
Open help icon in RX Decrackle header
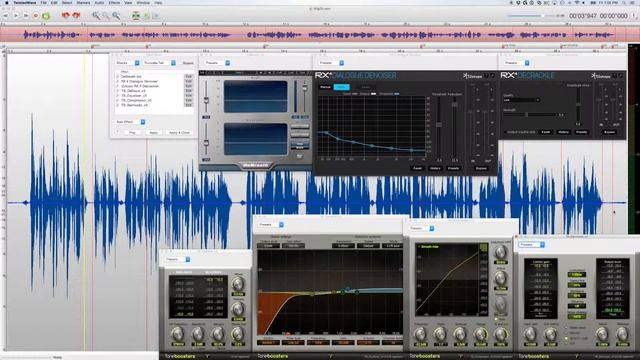pos(615,76)
